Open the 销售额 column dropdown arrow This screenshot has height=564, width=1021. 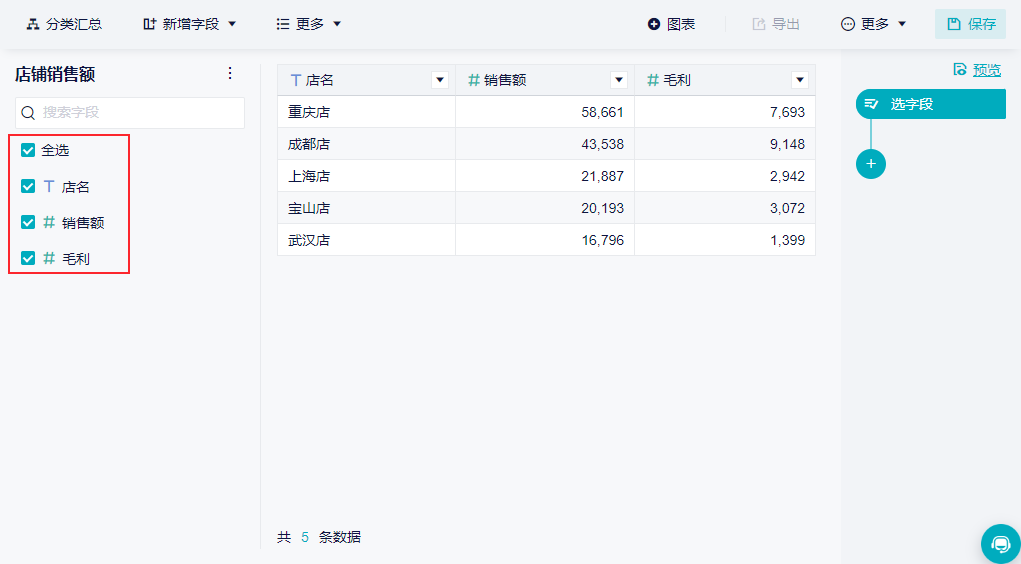[619, 80]
